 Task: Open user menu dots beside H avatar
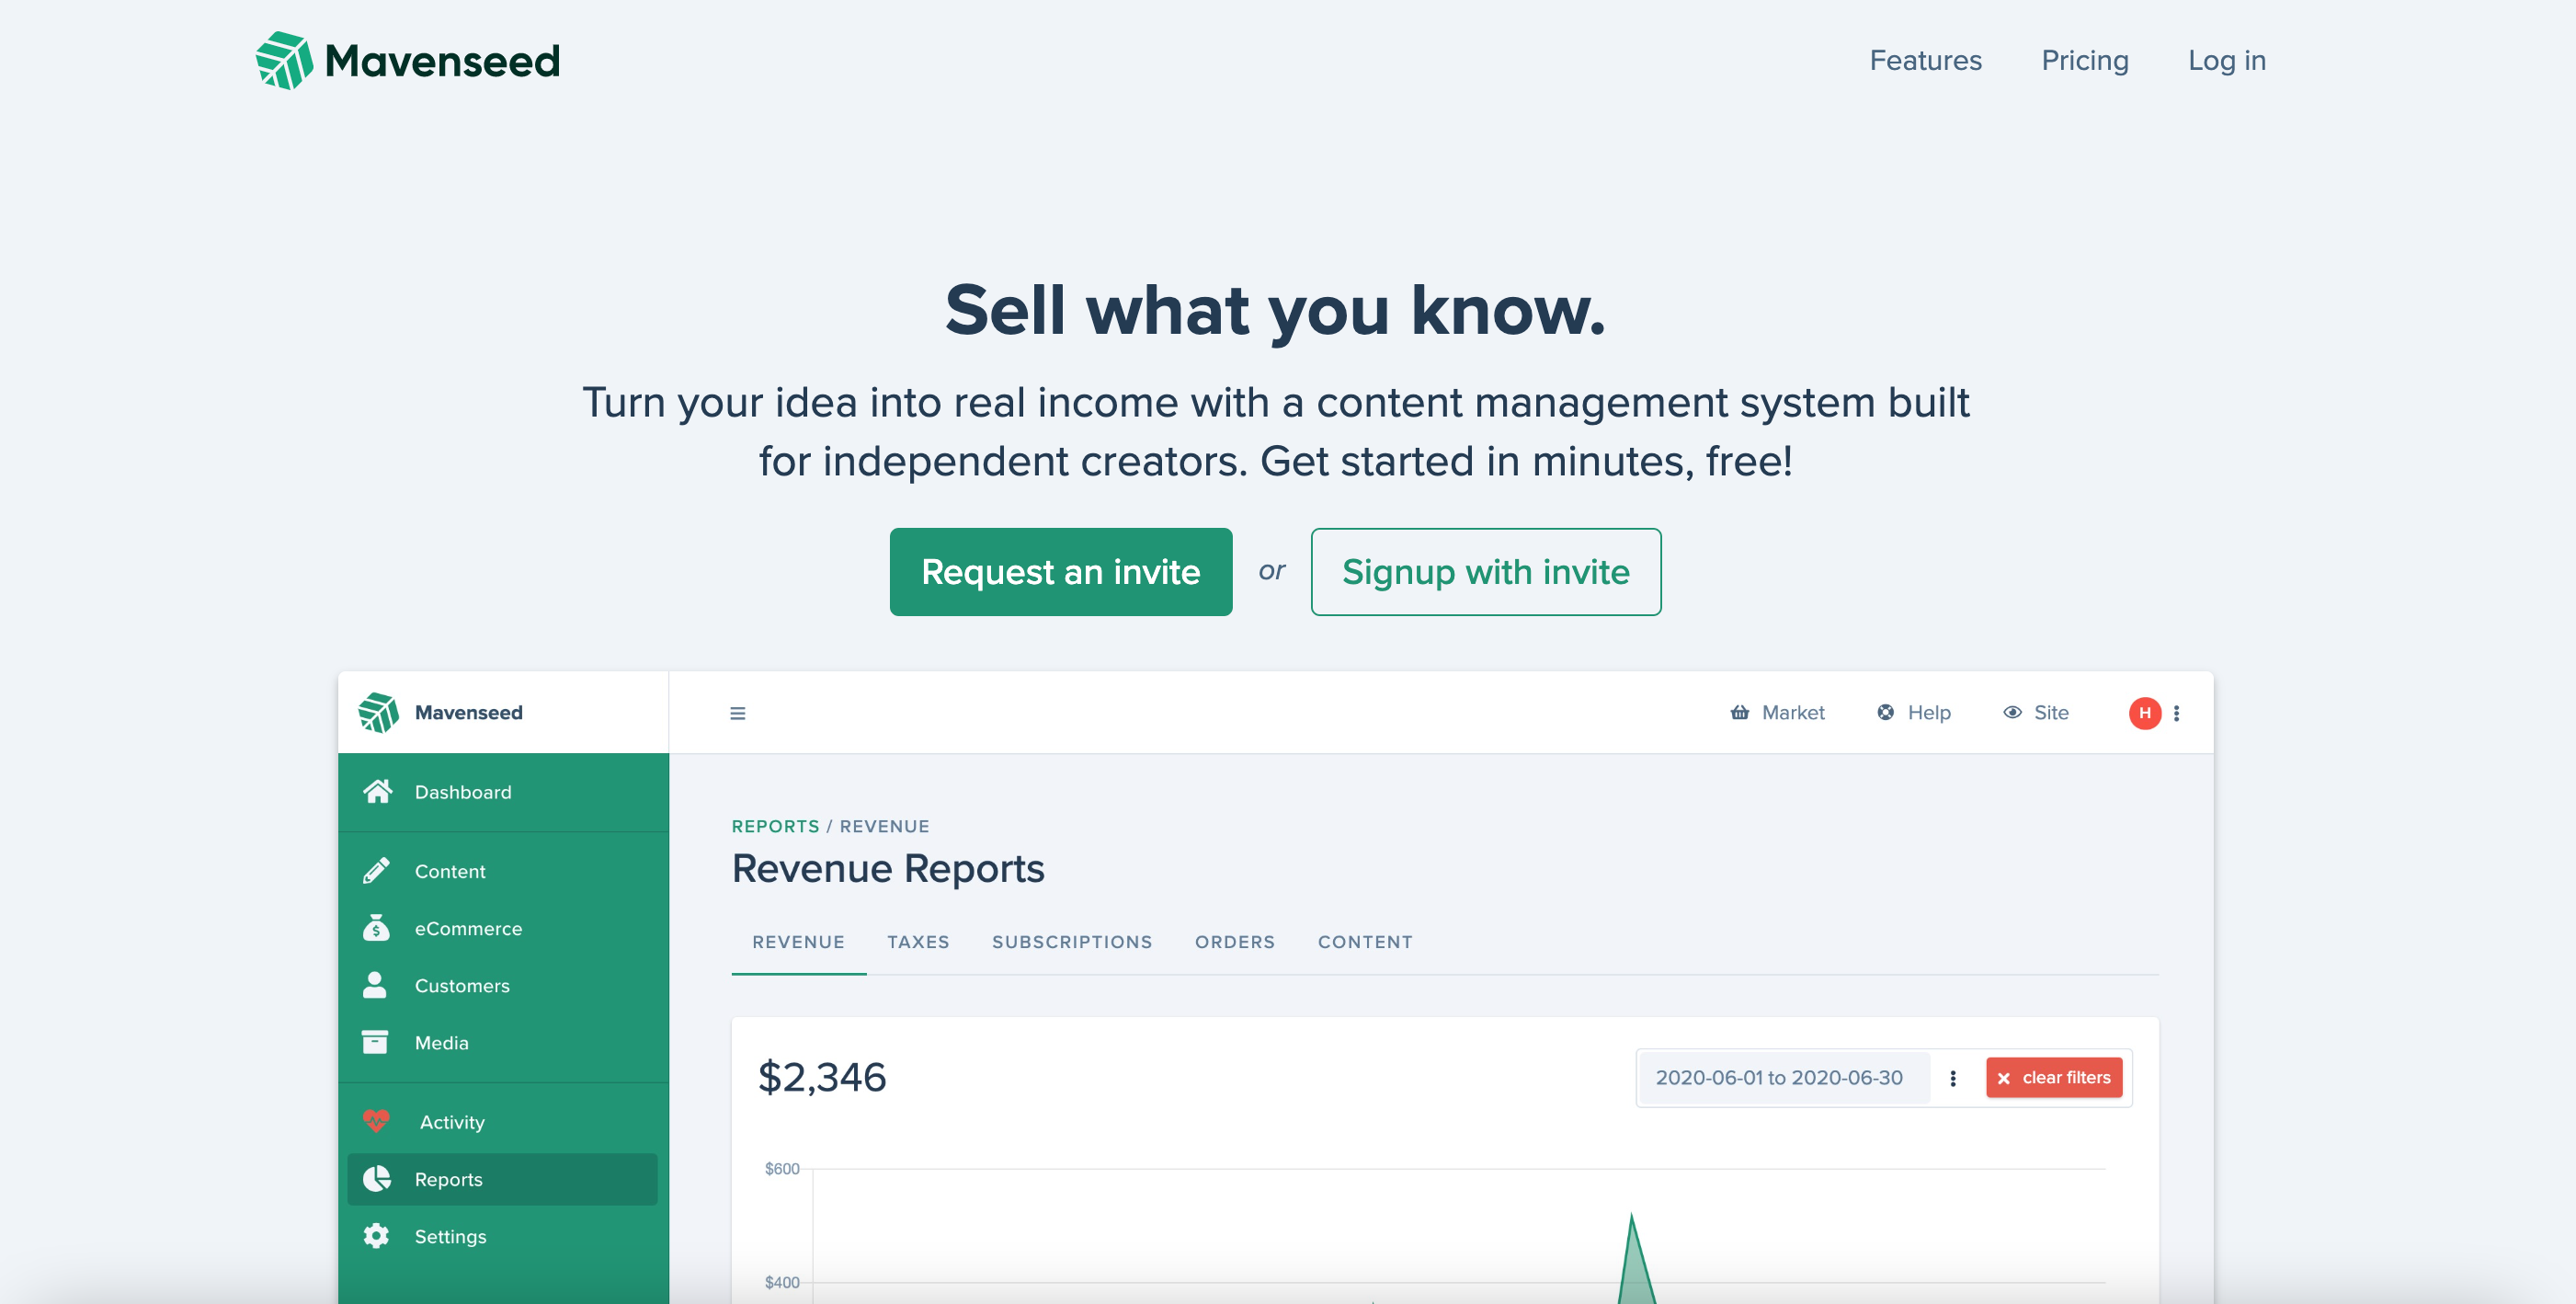pyautogui.click(x=2176, y=713)
